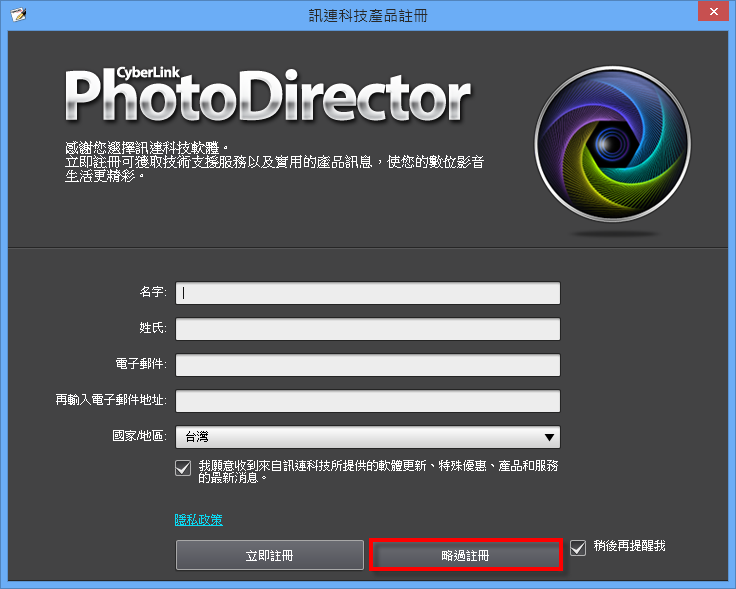Close the 訊連科技產品註冊 window
This screenshot has height=589, width=736.
[x=713, y=11]
